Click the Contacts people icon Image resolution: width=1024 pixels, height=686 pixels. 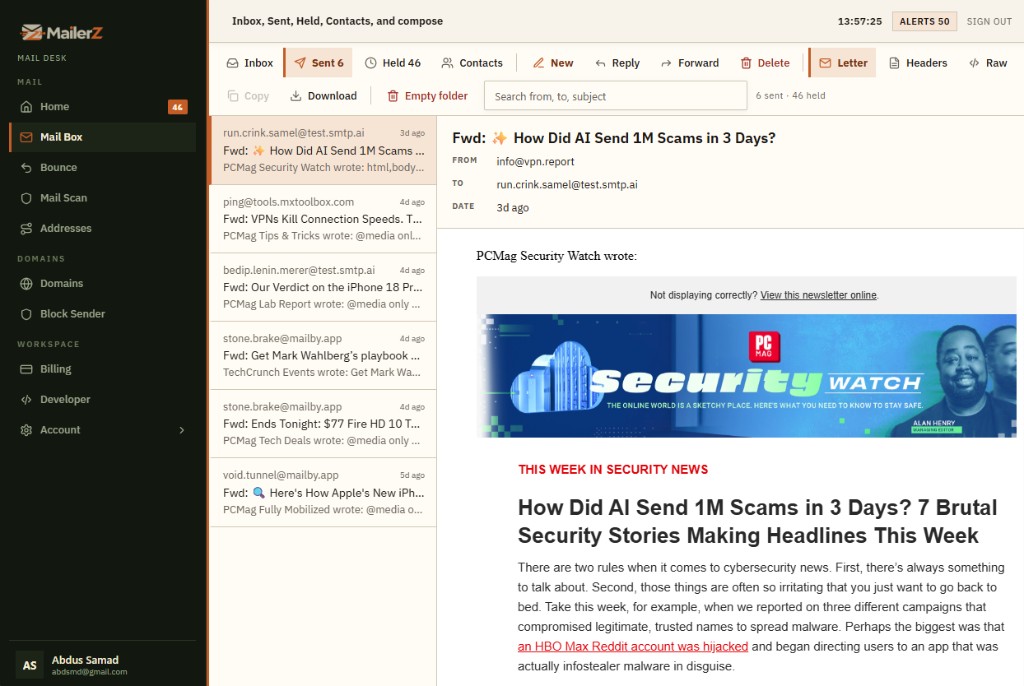coord(447,63)
